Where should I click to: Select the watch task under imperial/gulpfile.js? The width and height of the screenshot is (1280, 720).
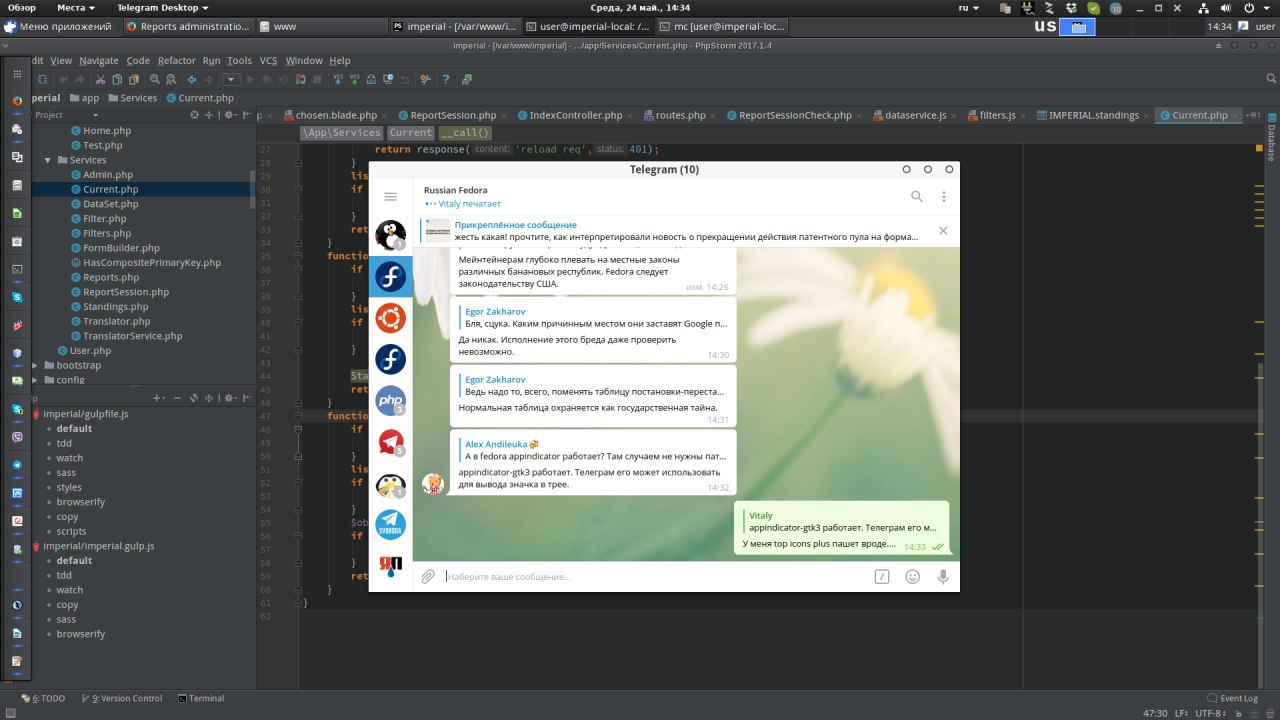(69, 458)
